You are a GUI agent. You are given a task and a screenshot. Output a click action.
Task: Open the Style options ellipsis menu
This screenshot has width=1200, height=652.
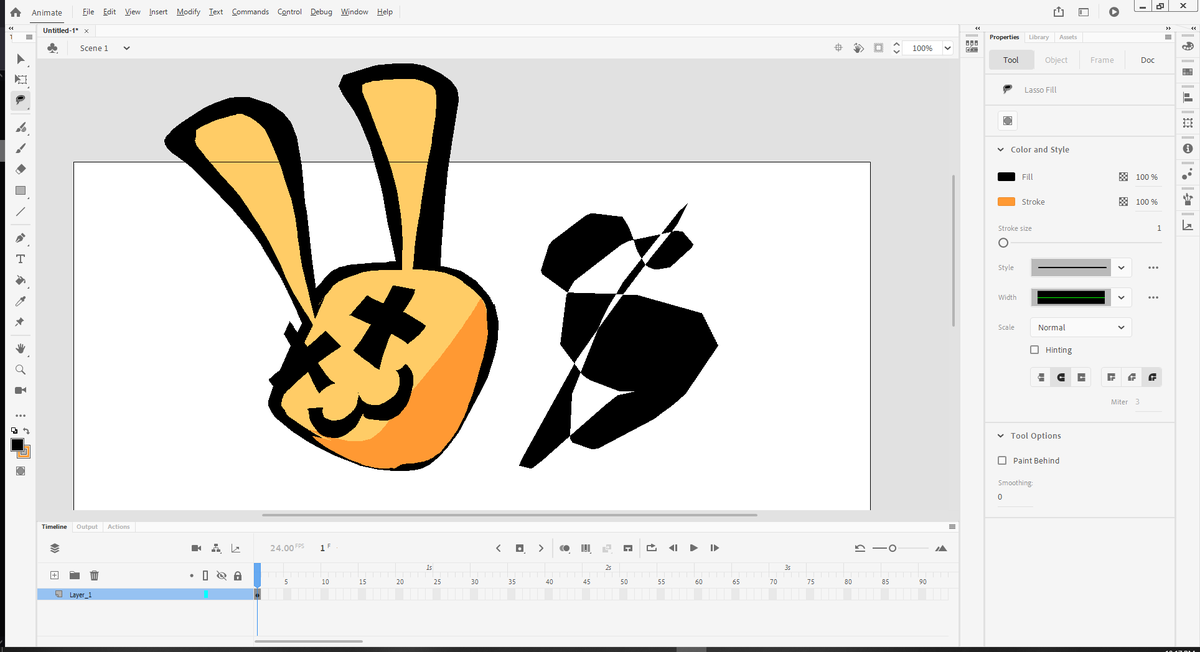click(x=1153, y=268)
